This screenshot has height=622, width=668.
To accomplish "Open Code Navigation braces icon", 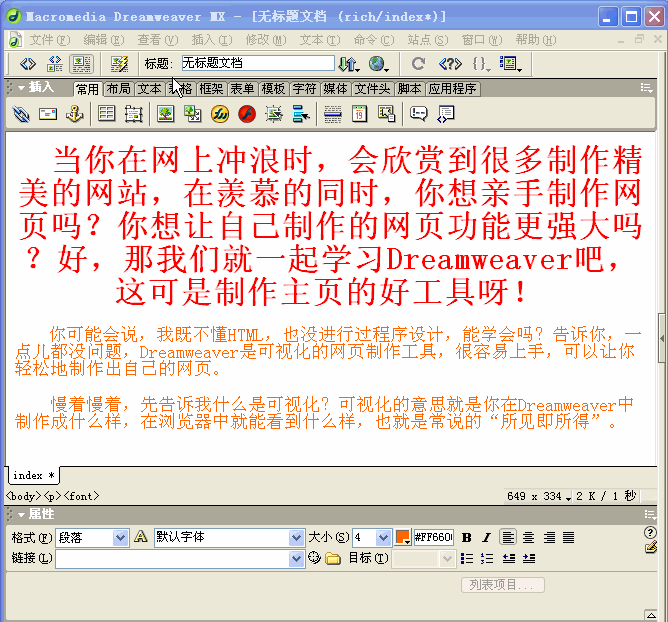I will click(x=481, y=64).
